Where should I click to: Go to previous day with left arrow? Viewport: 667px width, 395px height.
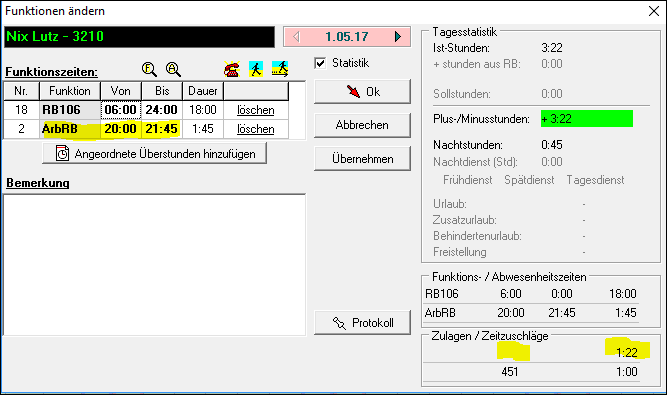tap(296, 37)
